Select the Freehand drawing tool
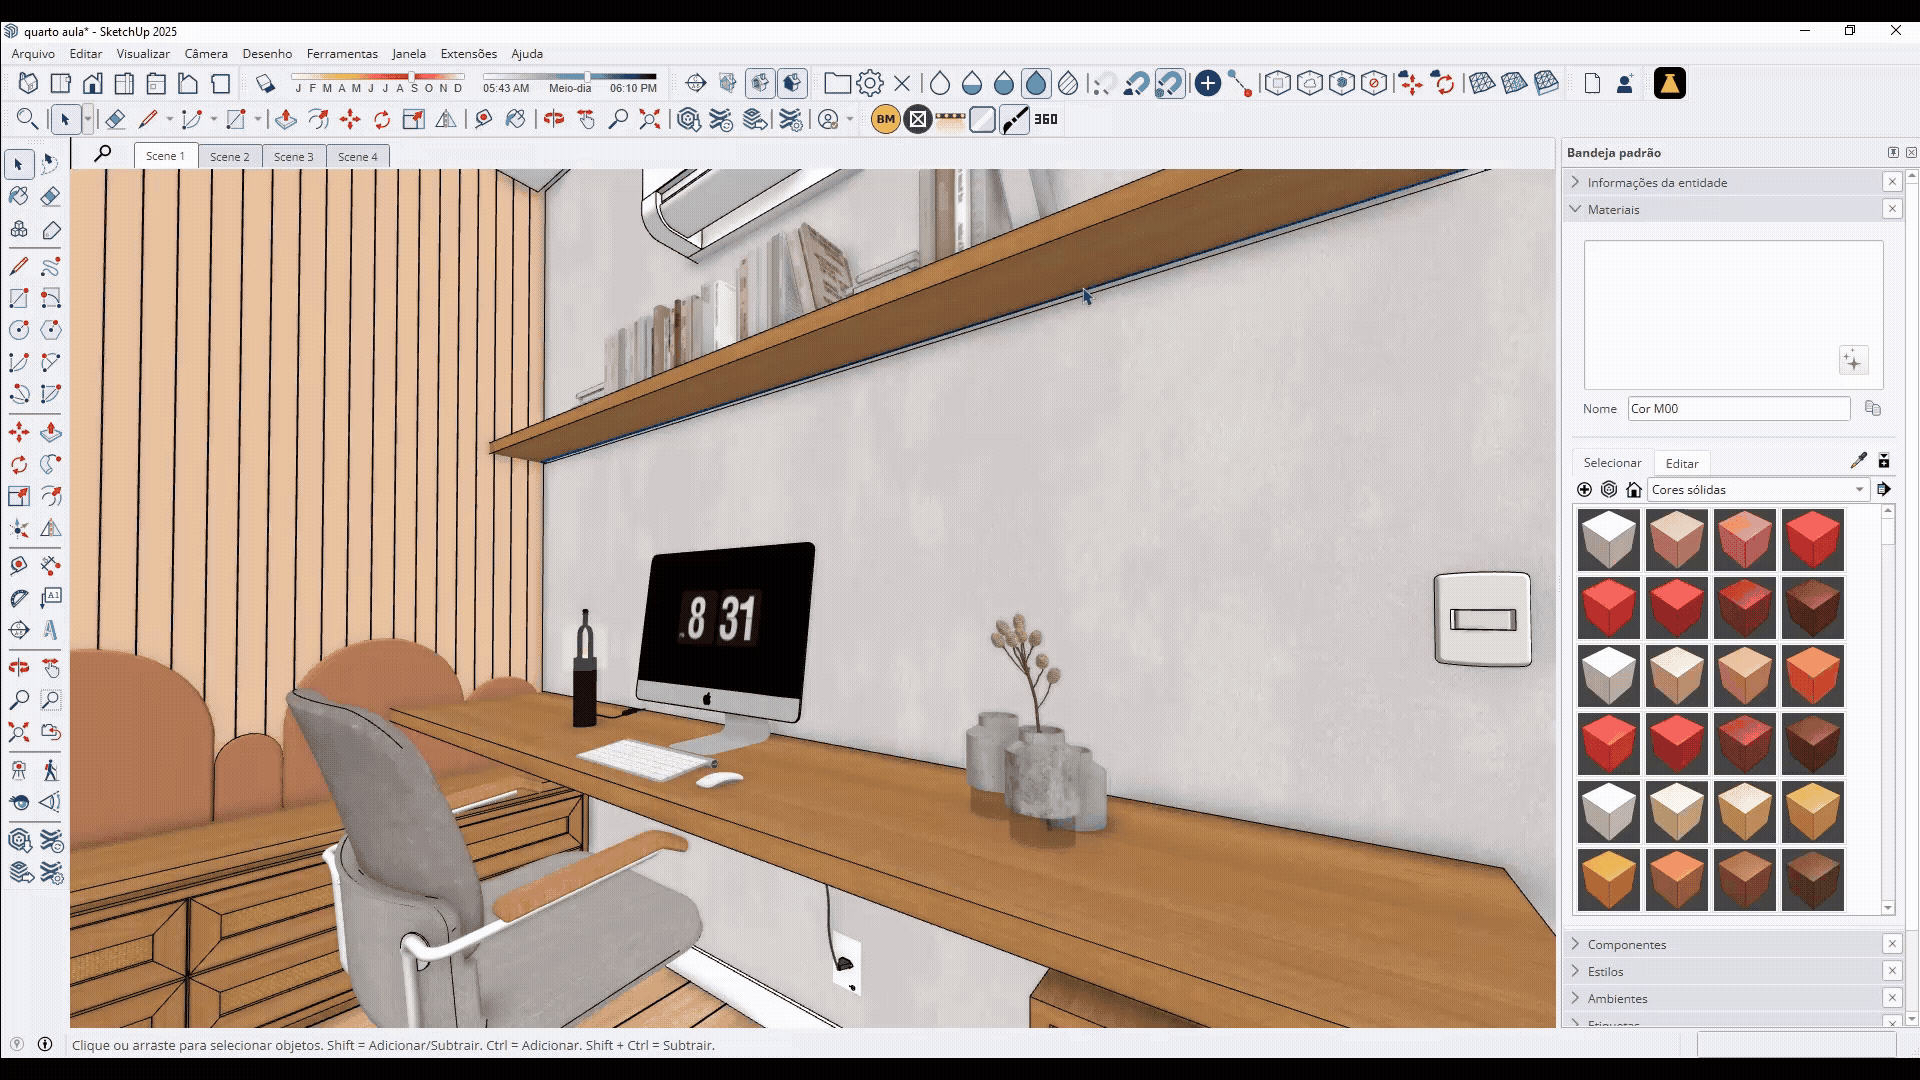The height and width of the screenshot is (1080, 1920). [51, 266]
